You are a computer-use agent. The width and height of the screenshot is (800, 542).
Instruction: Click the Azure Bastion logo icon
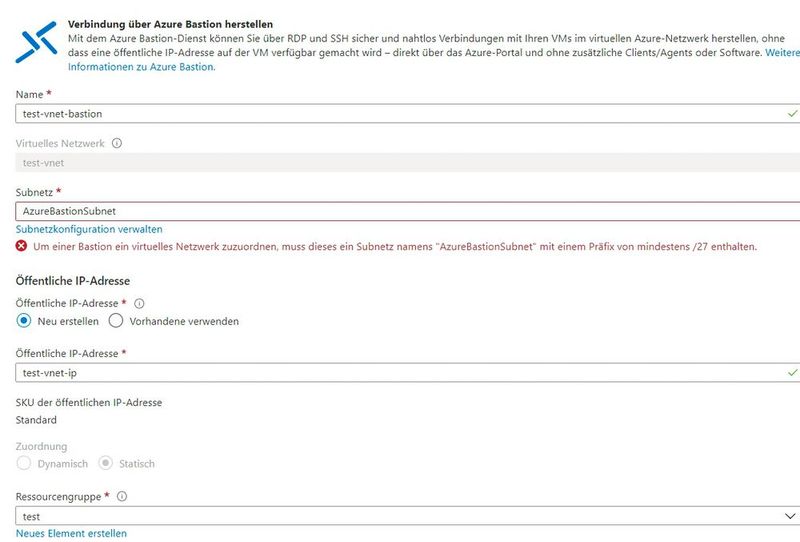coord(36,42)
